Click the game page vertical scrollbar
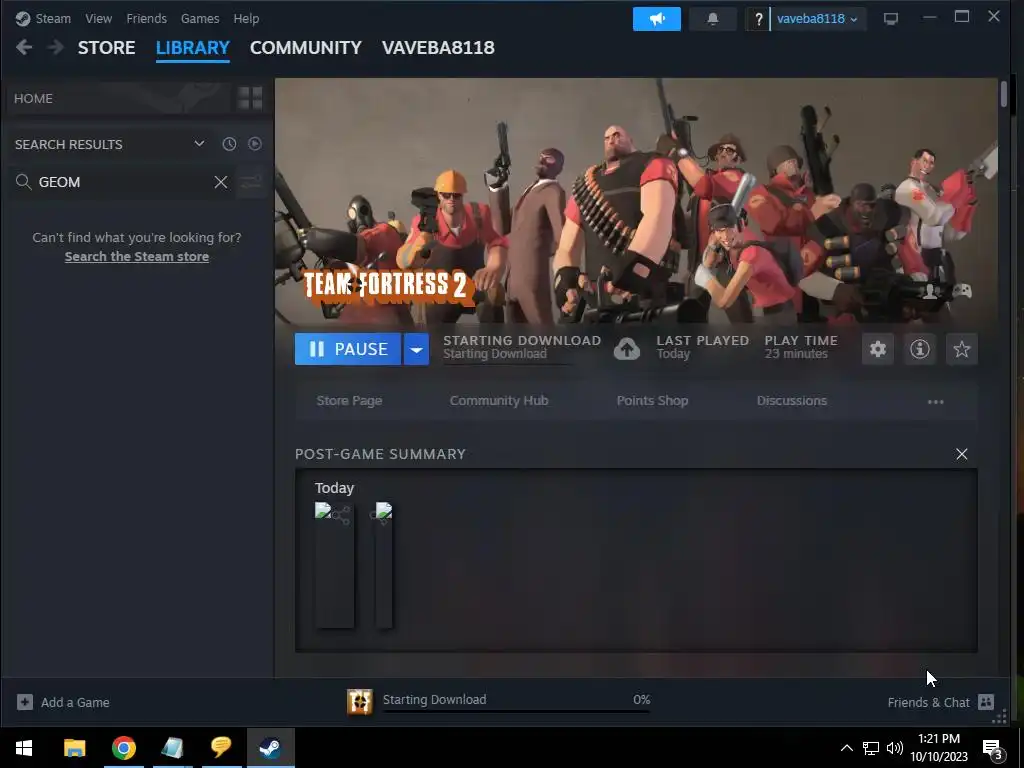Image resolution: width=1024 pixels, height=768 pixels. 1003,94
